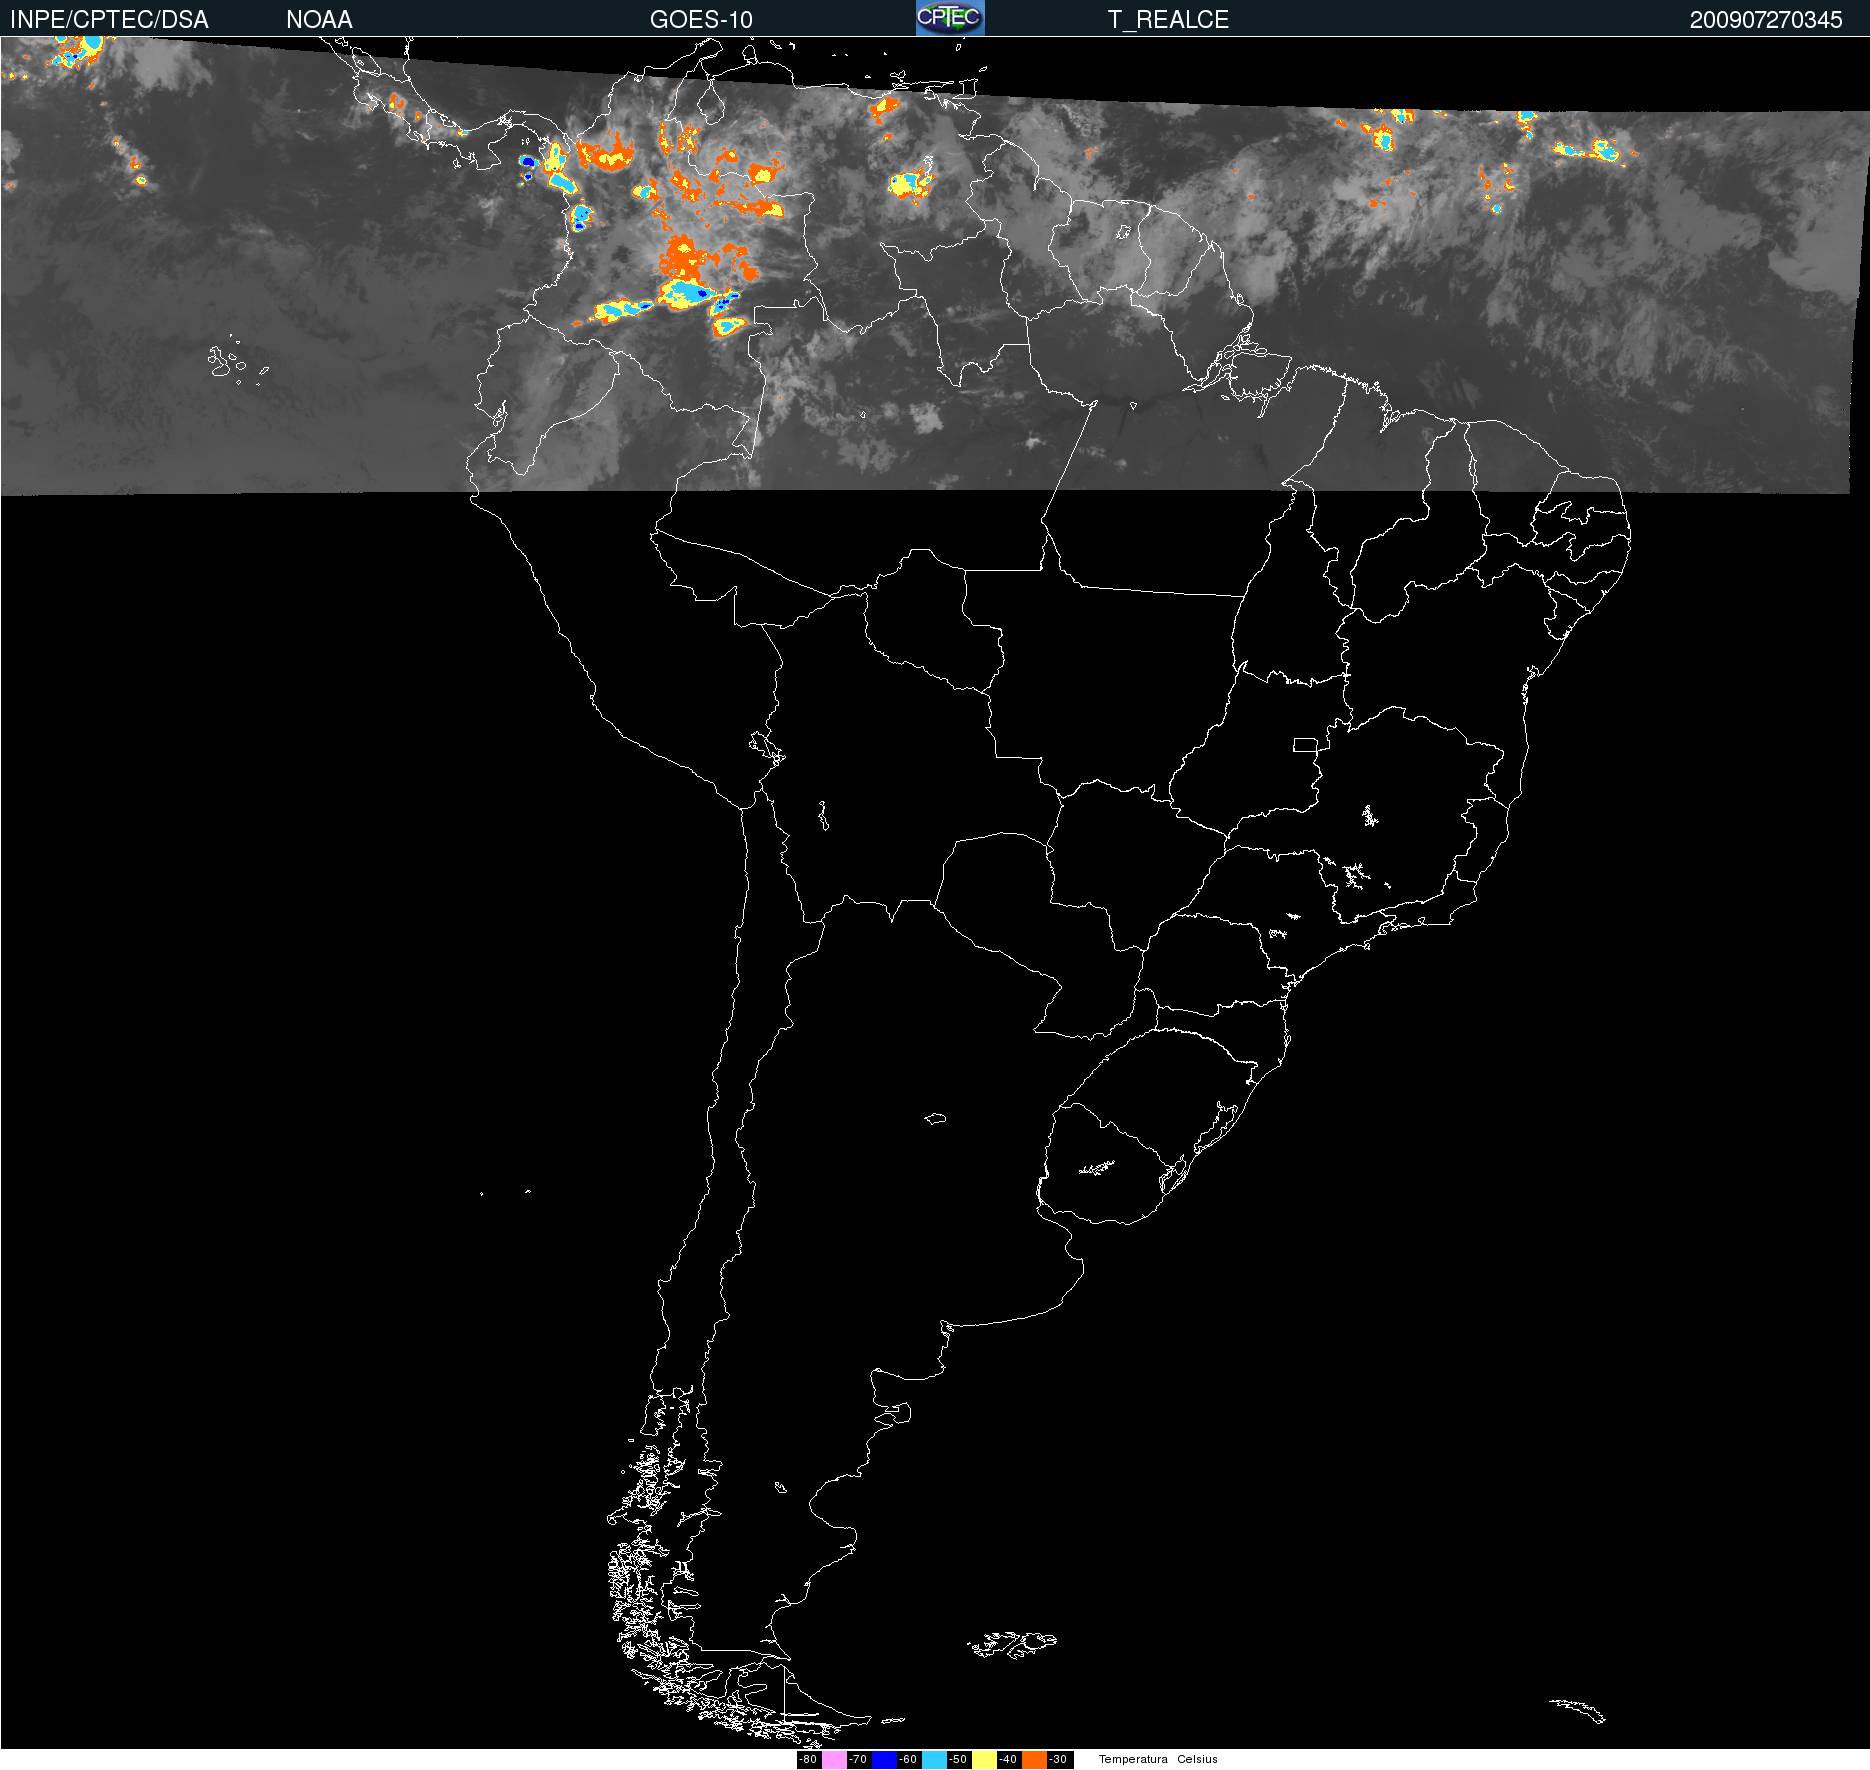Click the Falkland Islands outline on map
Image resolution: width=1870 pixels, height=1770 pixels.
click(x=1012, y=1643)
